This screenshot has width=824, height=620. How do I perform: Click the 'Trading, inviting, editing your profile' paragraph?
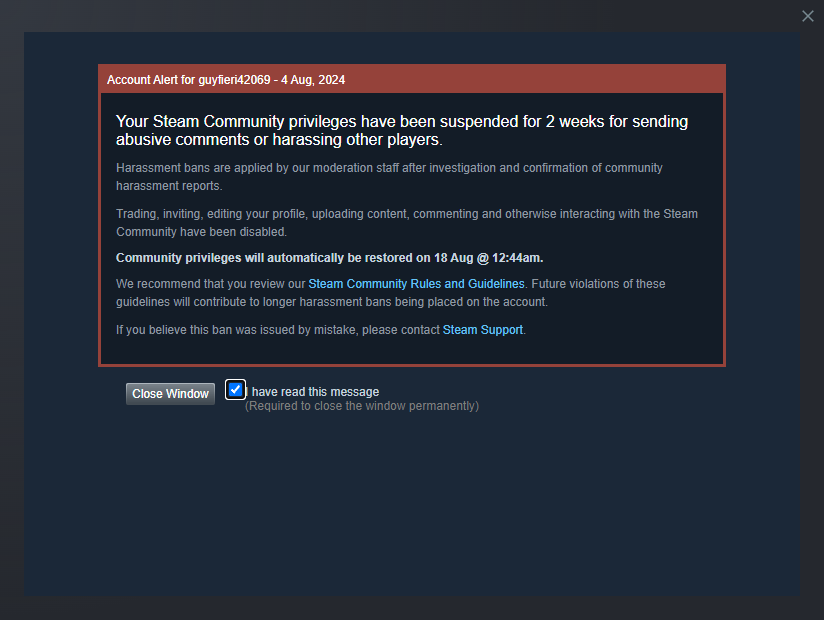(x=407, y=223)
